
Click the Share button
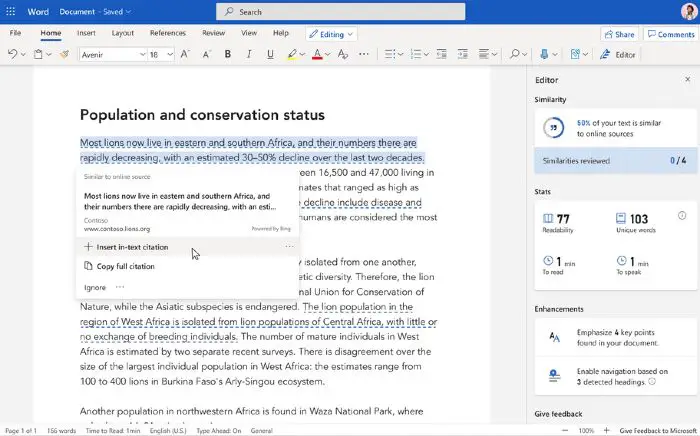619,34
